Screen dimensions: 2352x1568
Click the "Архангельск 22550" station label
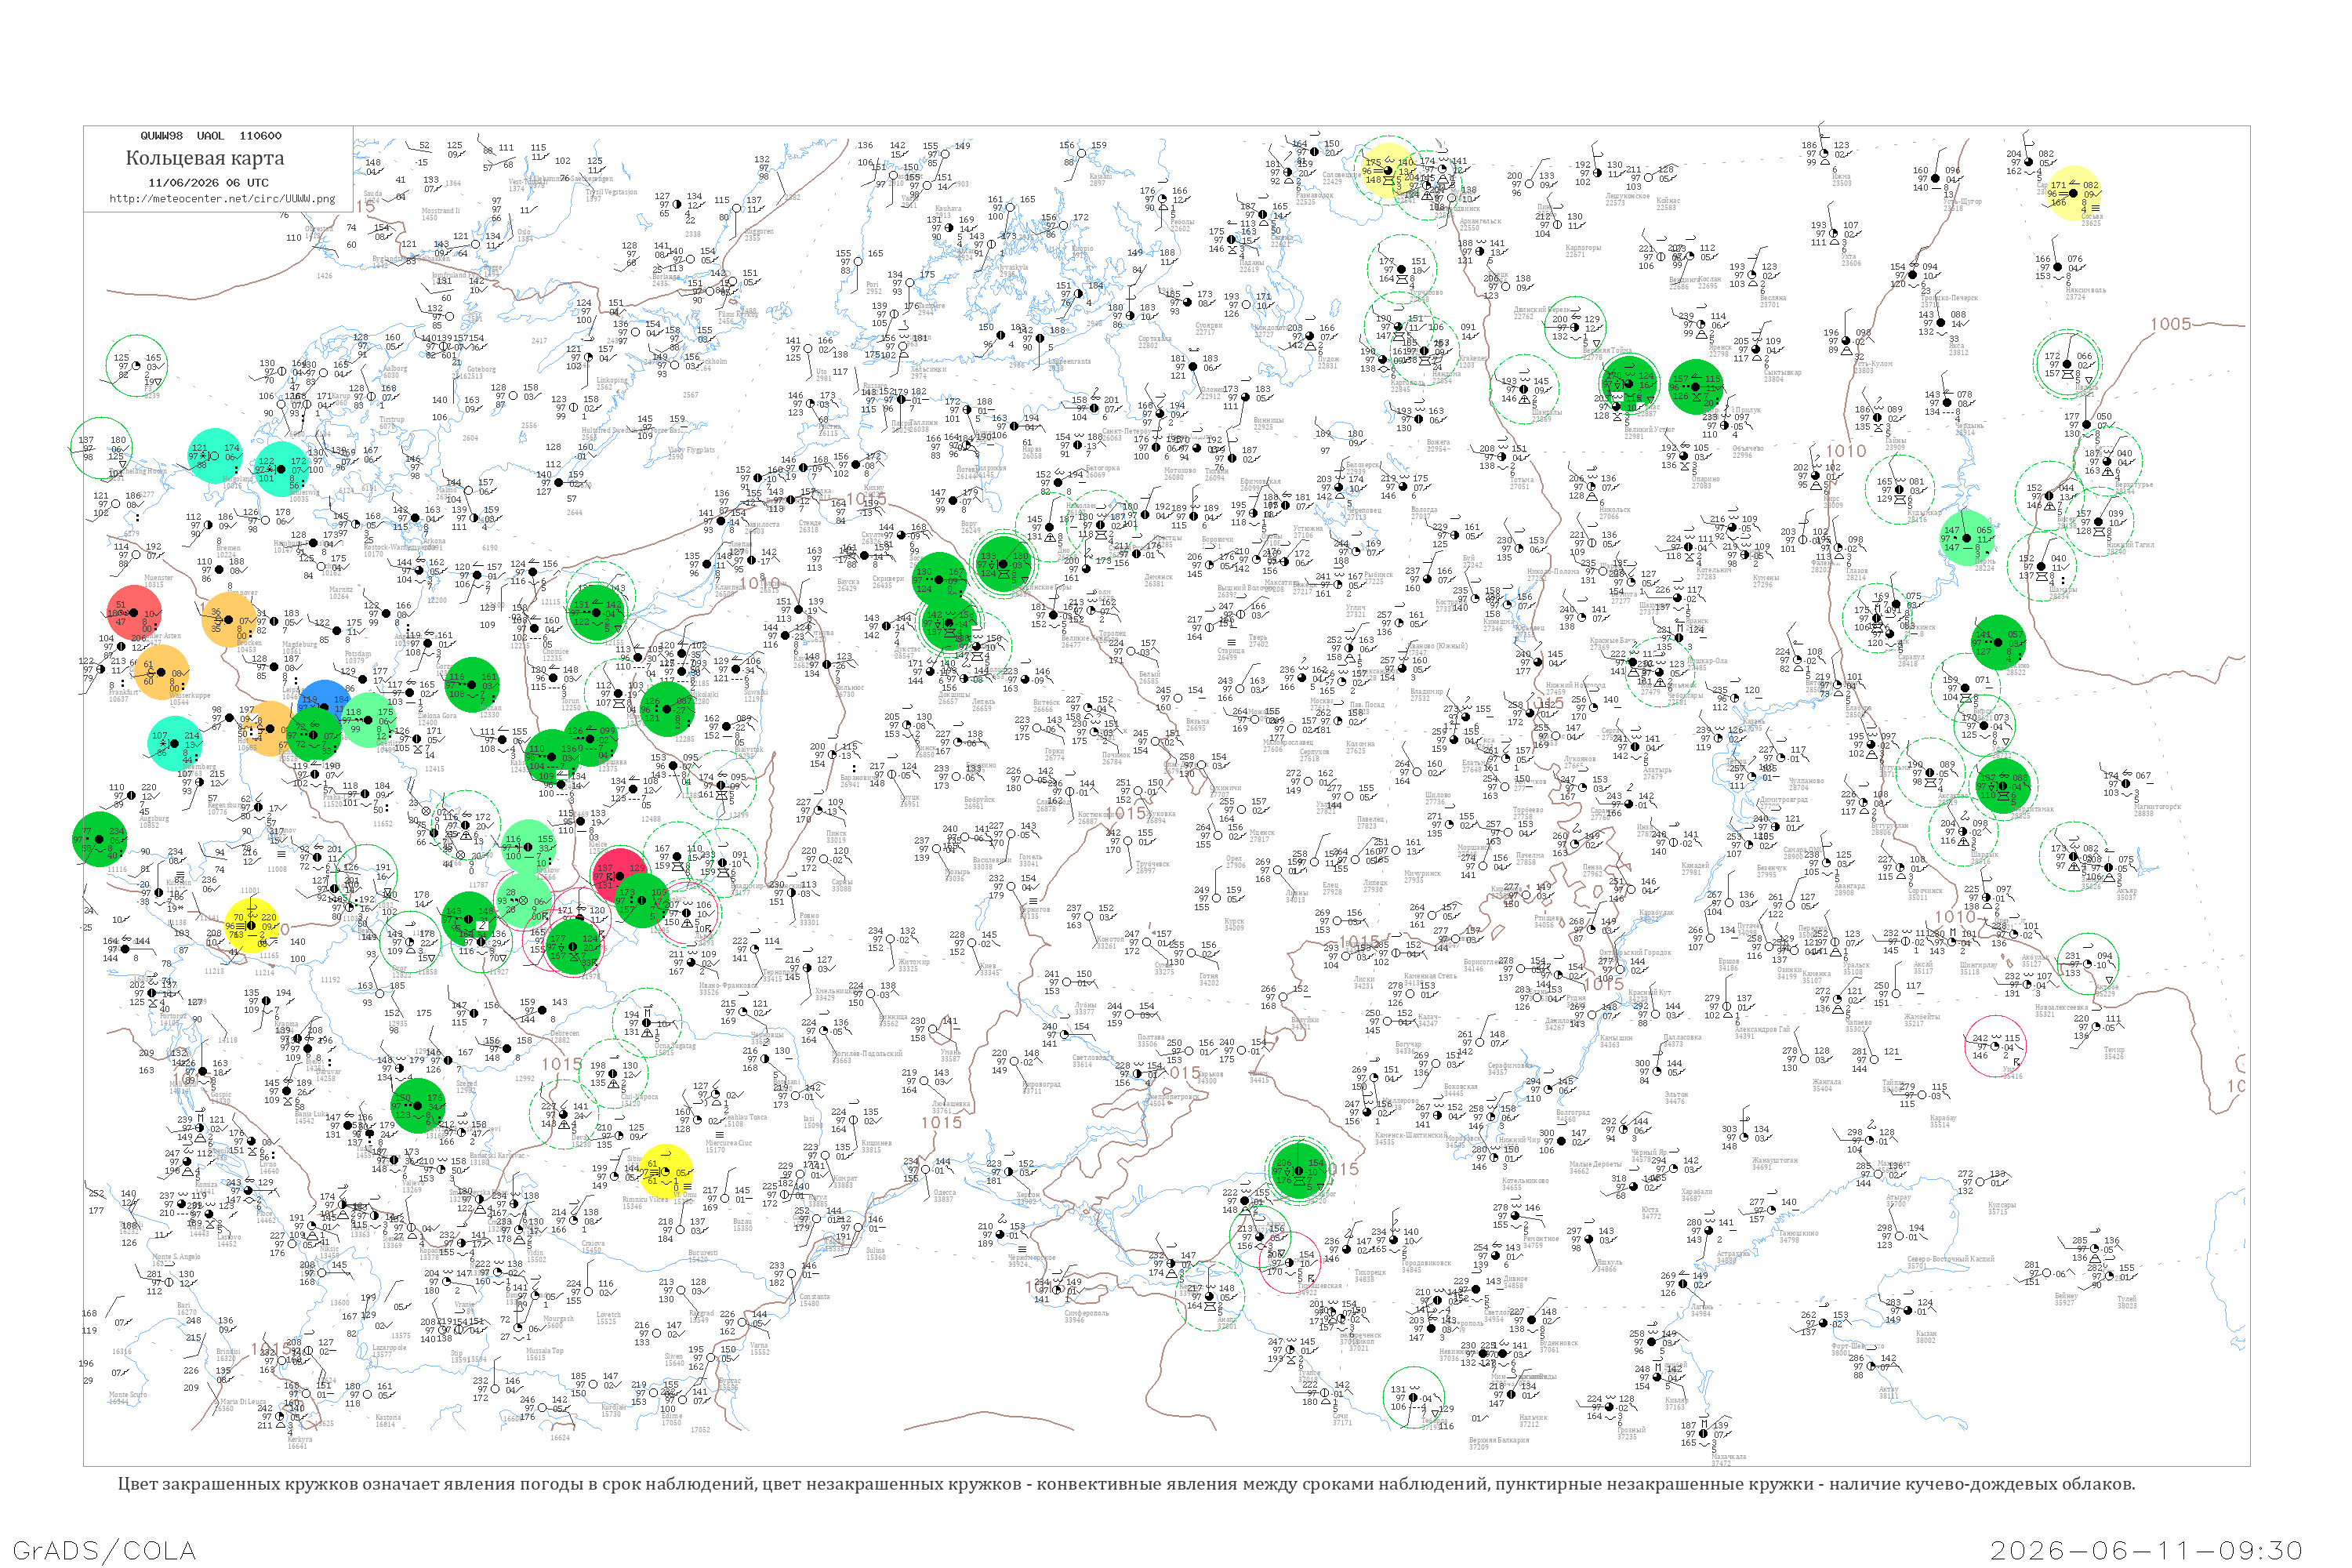coord(1481,224)
